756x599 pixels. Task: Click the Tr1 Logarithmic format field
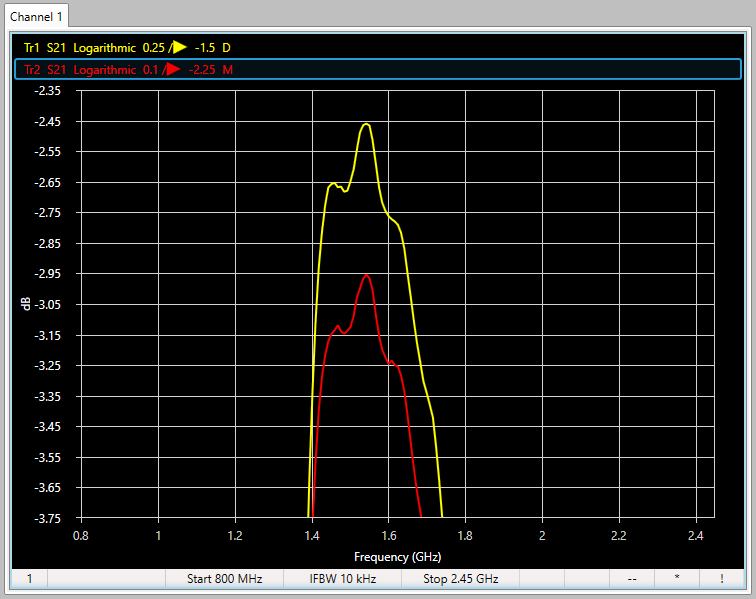[105, 47]
